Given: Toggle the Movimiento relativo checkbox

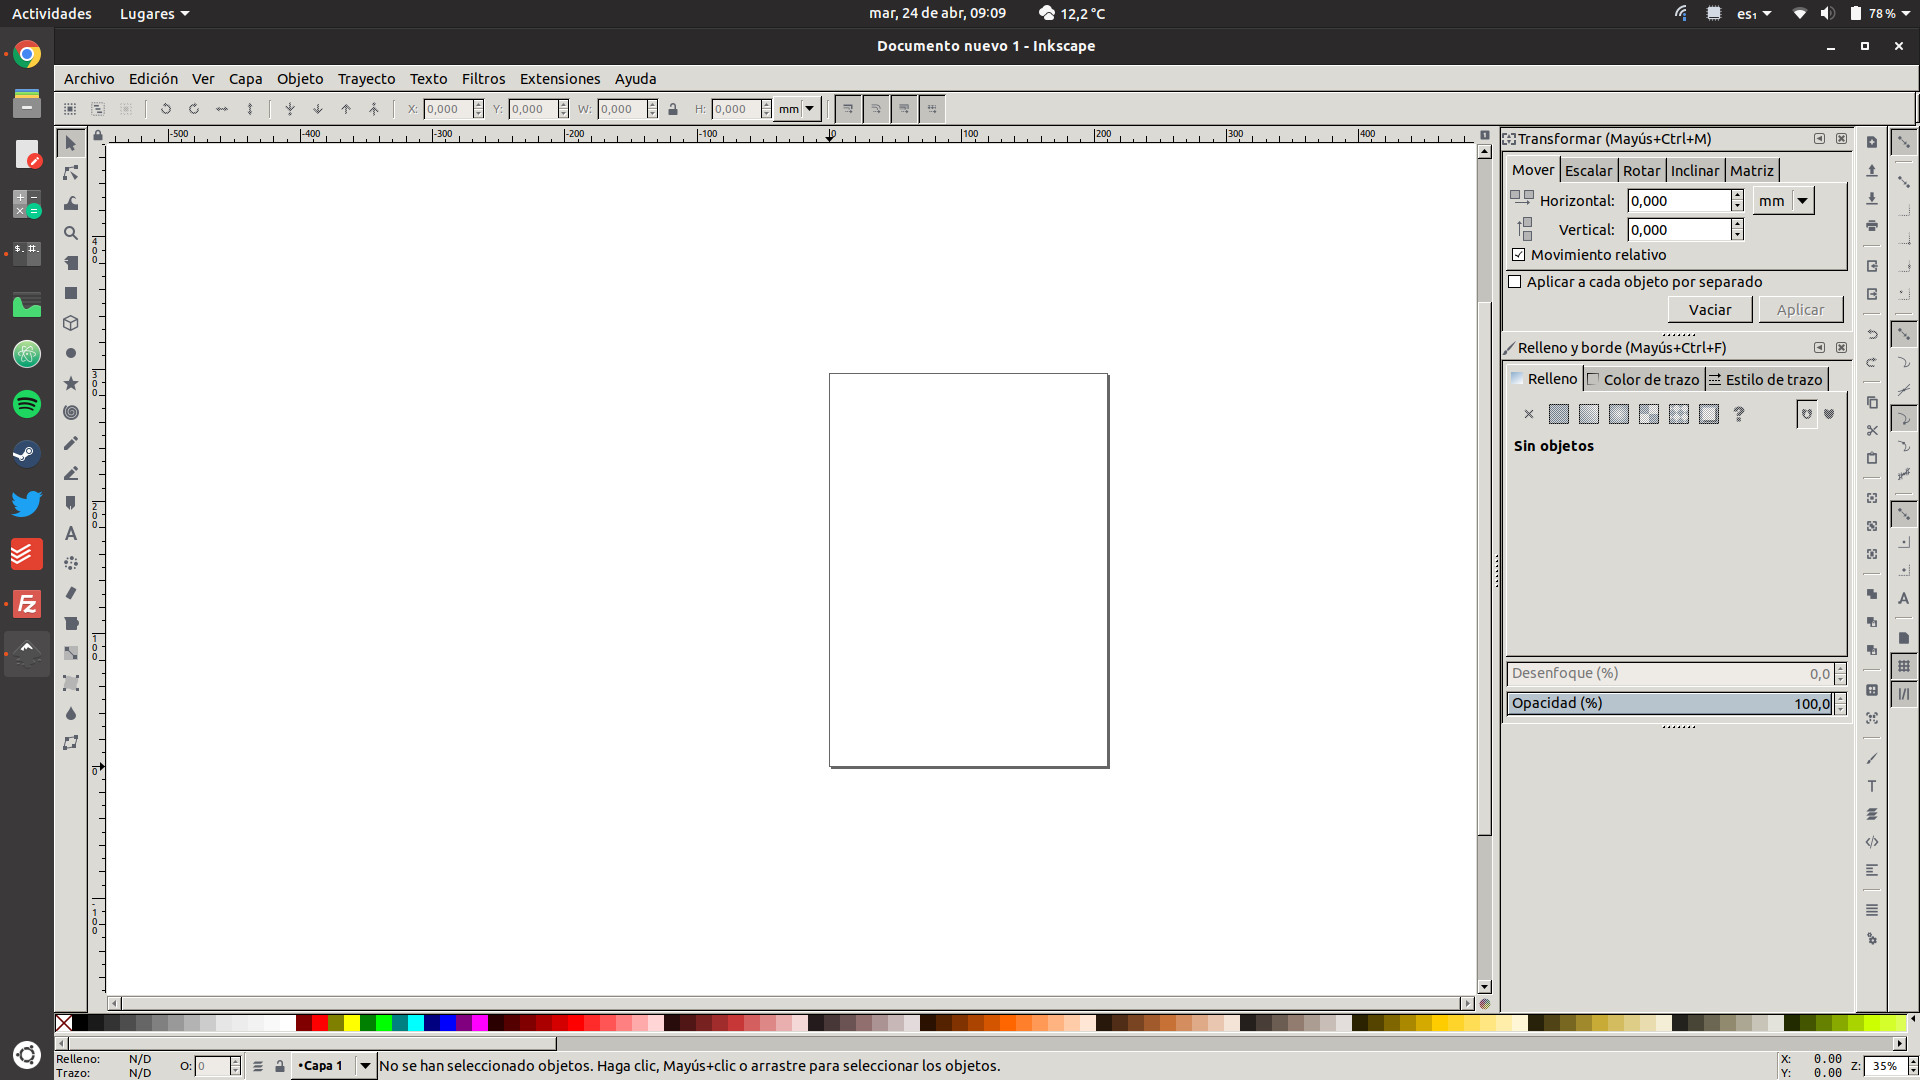Looking at the screenshot, I should [x=1519, y=255].
